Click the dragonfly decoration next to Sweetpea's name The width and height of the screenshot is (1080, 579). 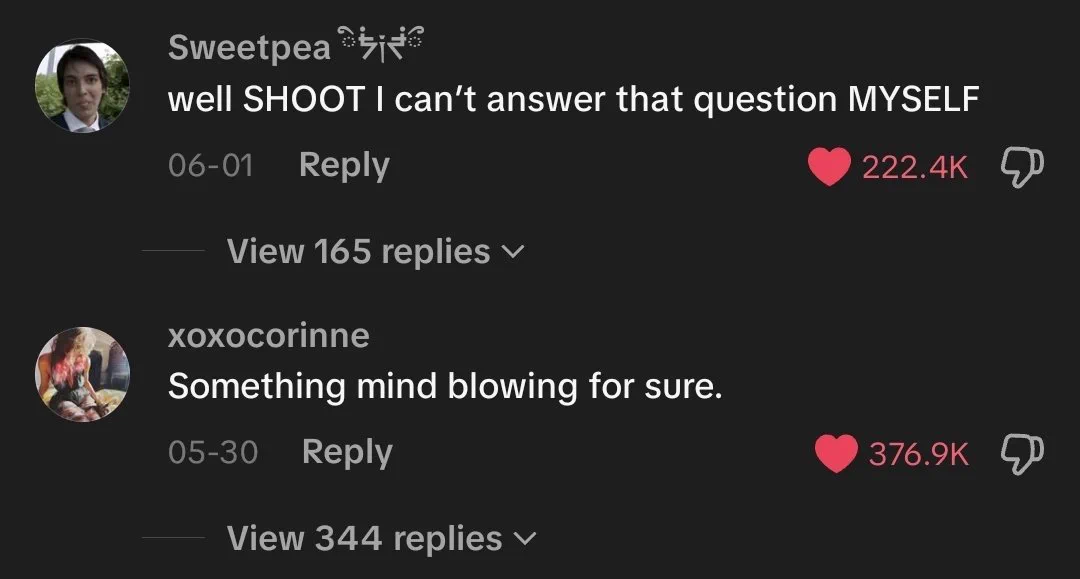pyautogui.click(x=380, y=44)
